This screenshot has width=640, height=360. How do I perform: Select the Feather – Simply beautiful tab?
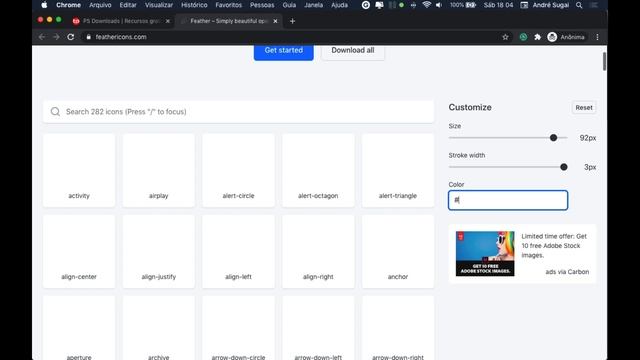(x=229, y=21)
